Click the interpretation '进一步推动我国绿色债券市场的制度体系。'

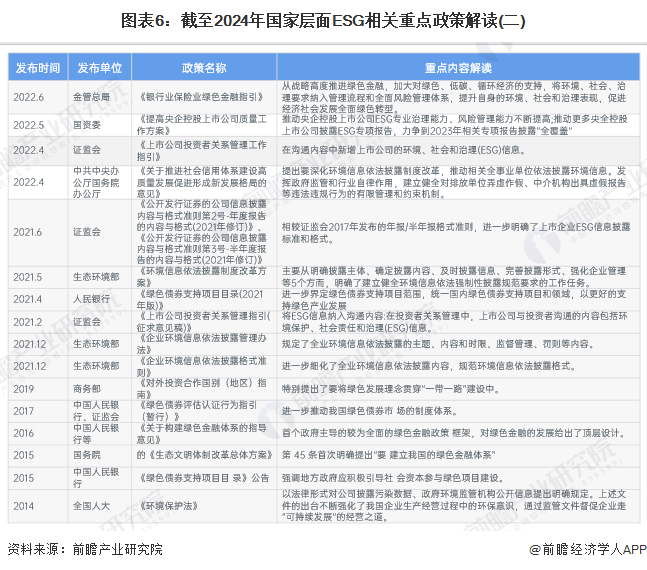370,411
